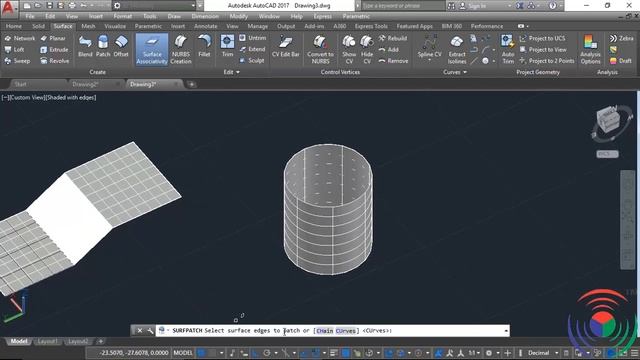Click the Patch surface tool
640x360 pixels.
[103, 46]
